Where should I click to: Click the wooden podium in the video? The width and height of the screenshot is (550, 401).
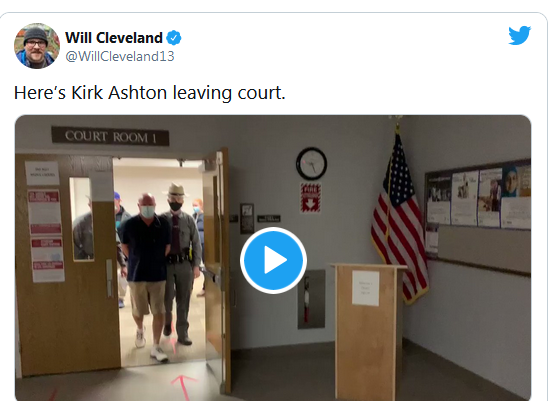pos(367,331)
